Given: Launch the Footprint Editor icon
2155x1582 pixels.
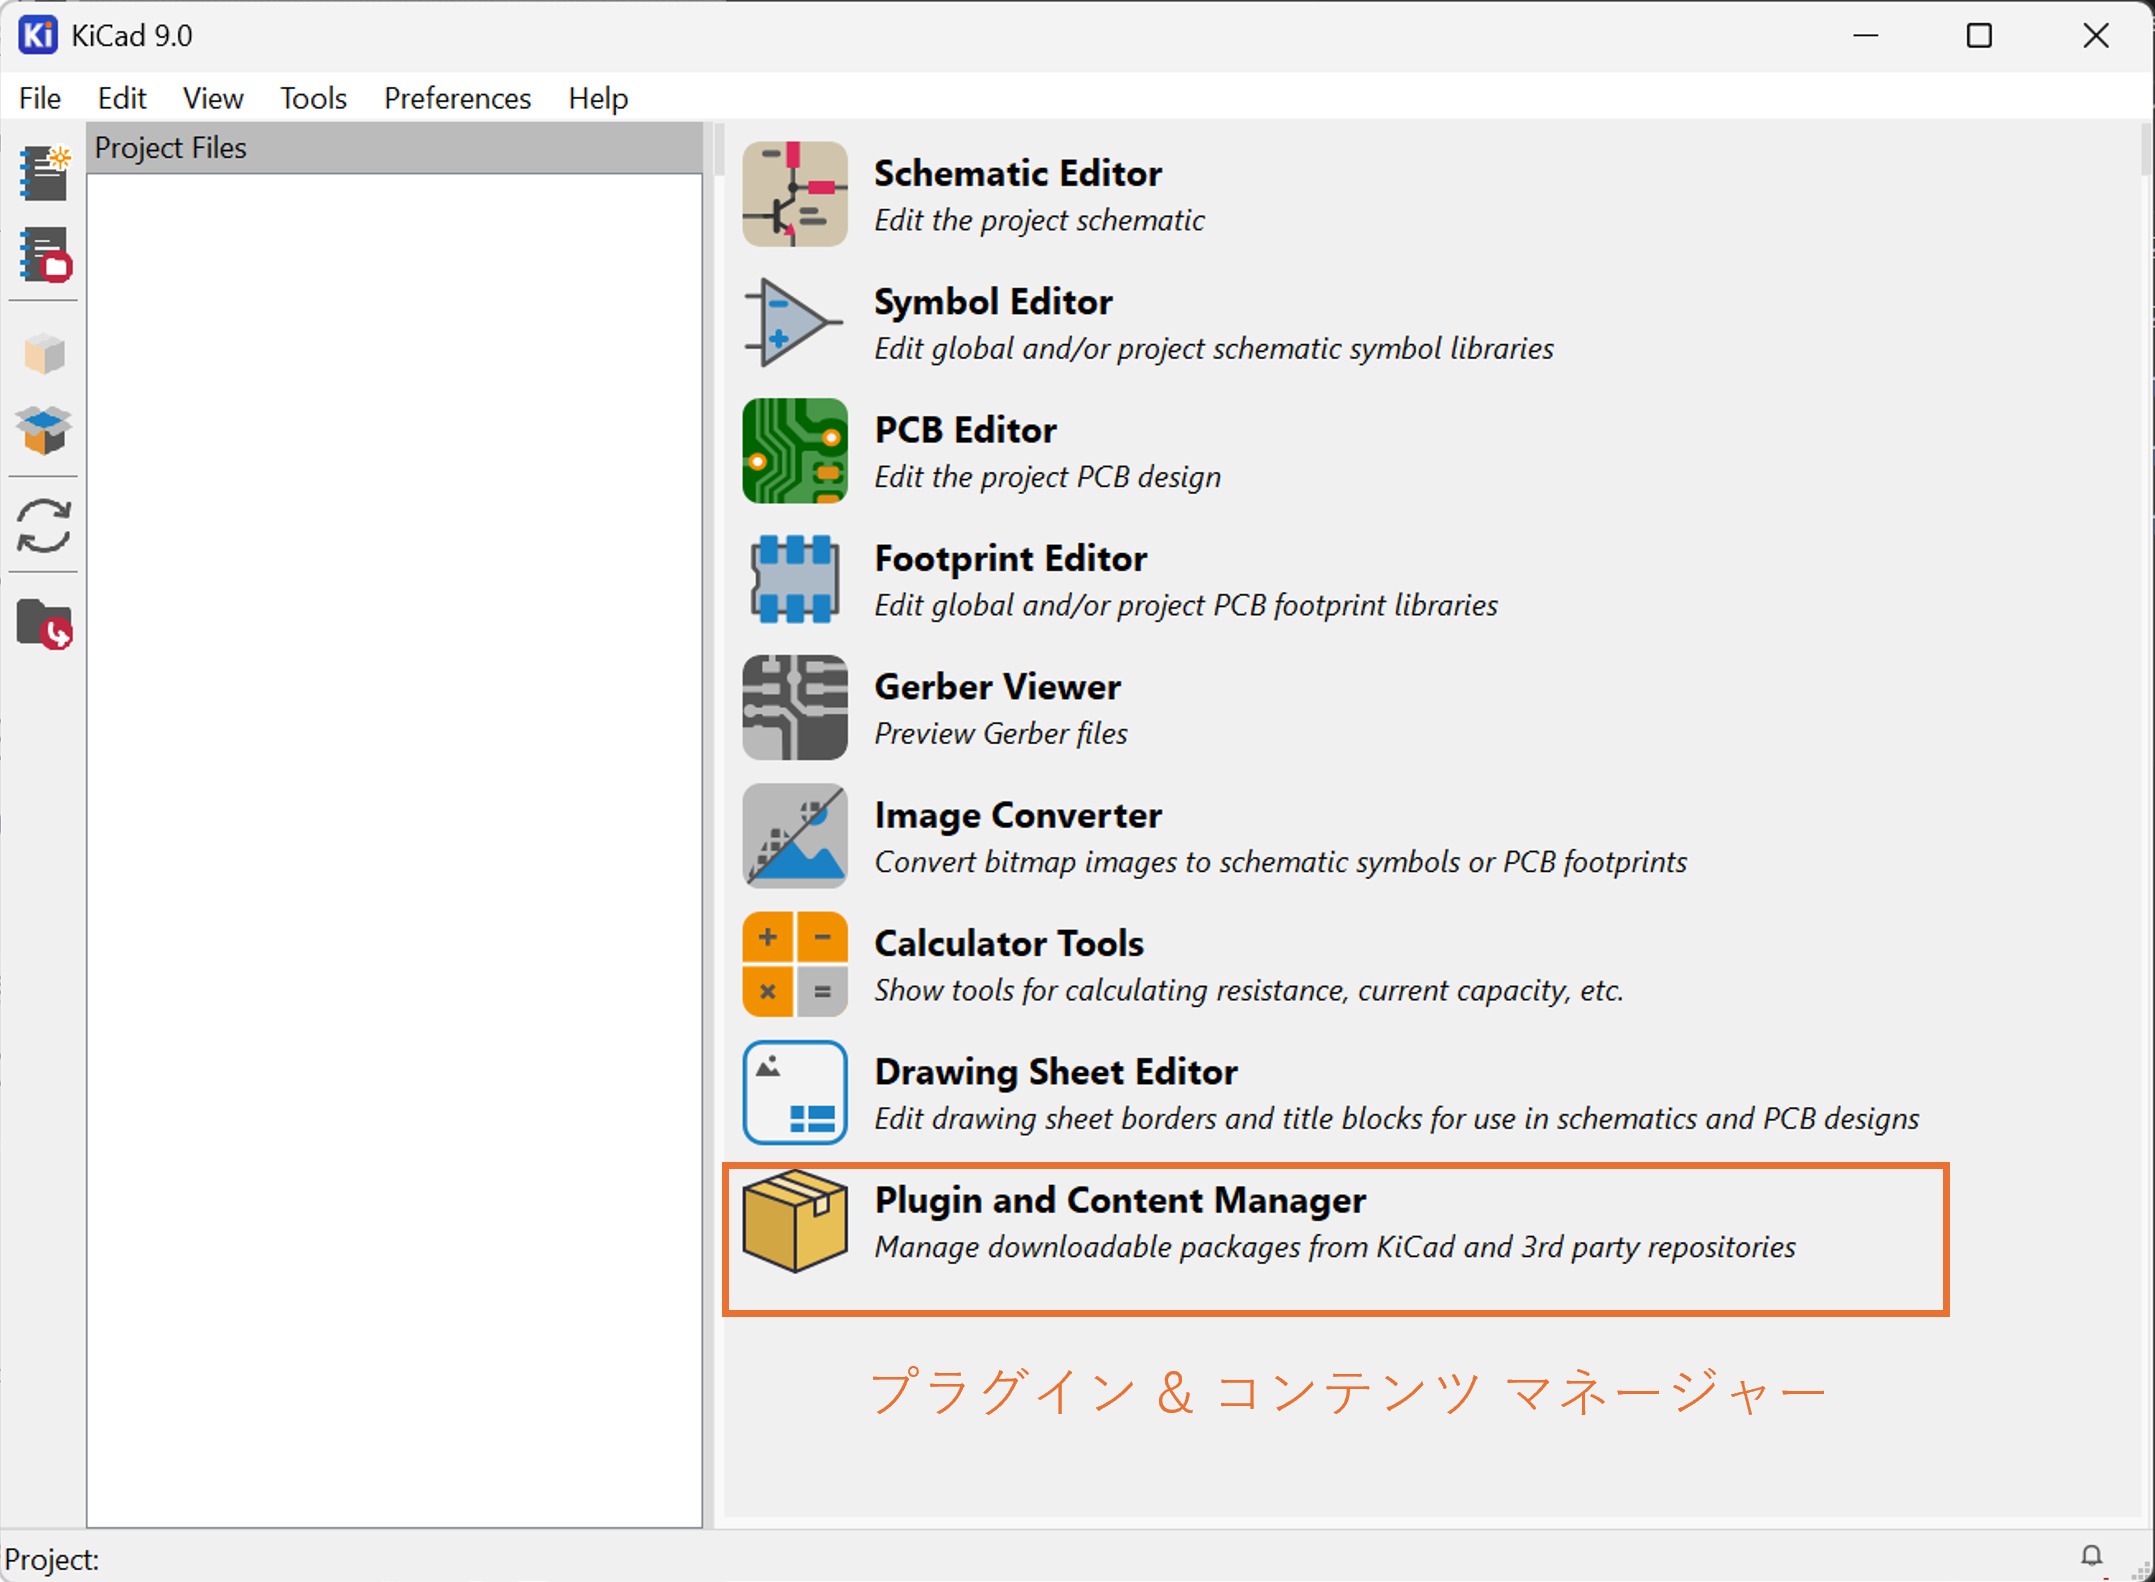Looking at the screenshot, I should click(795, 579).
